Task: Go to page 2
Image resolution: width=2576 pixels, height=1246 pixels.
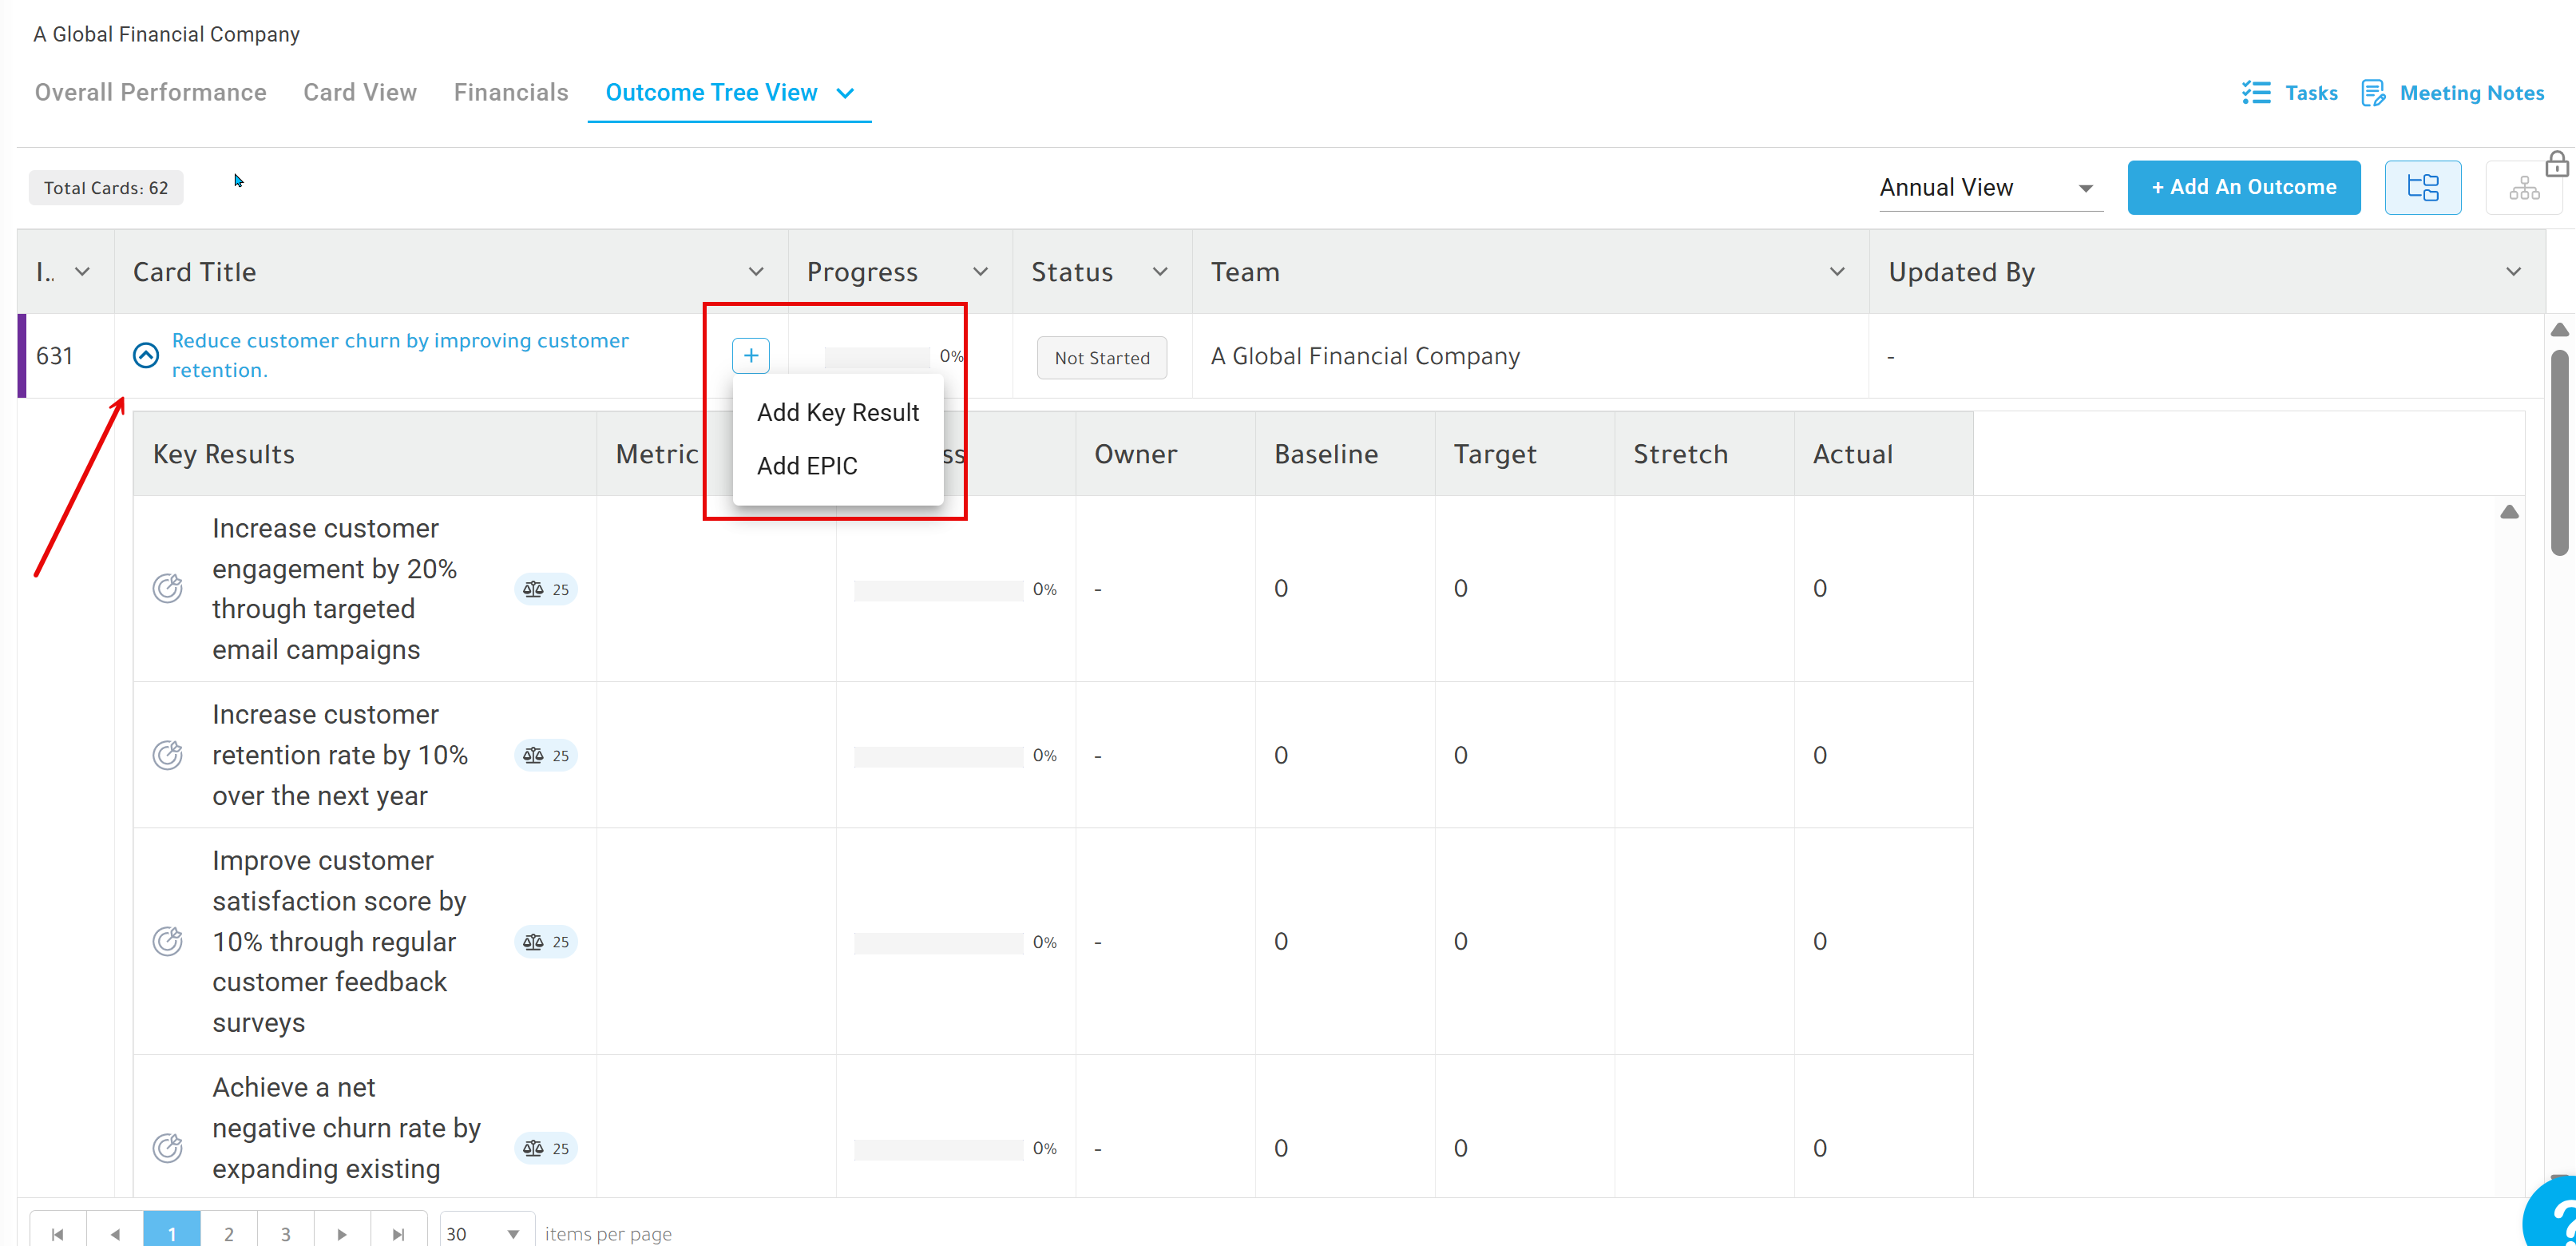Action: [x=229, y=1233]
